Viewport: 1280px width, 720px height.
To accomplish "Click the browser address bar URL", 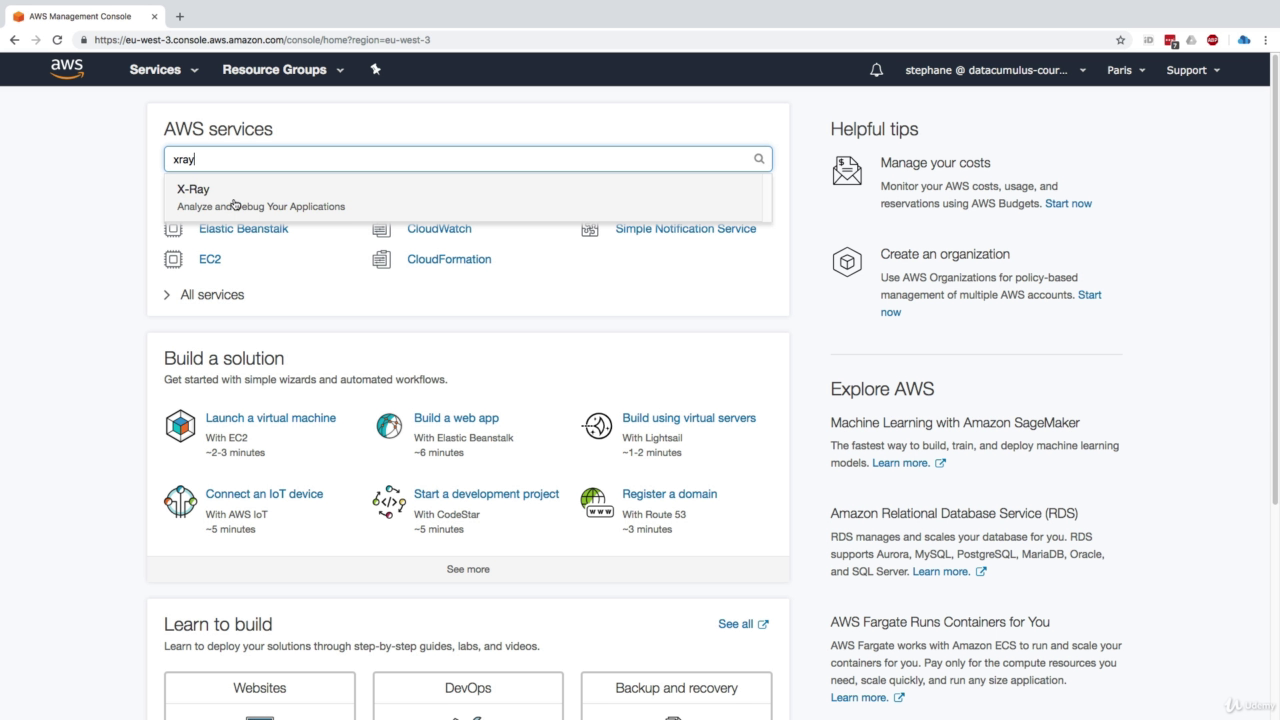I will click(262, 40).
